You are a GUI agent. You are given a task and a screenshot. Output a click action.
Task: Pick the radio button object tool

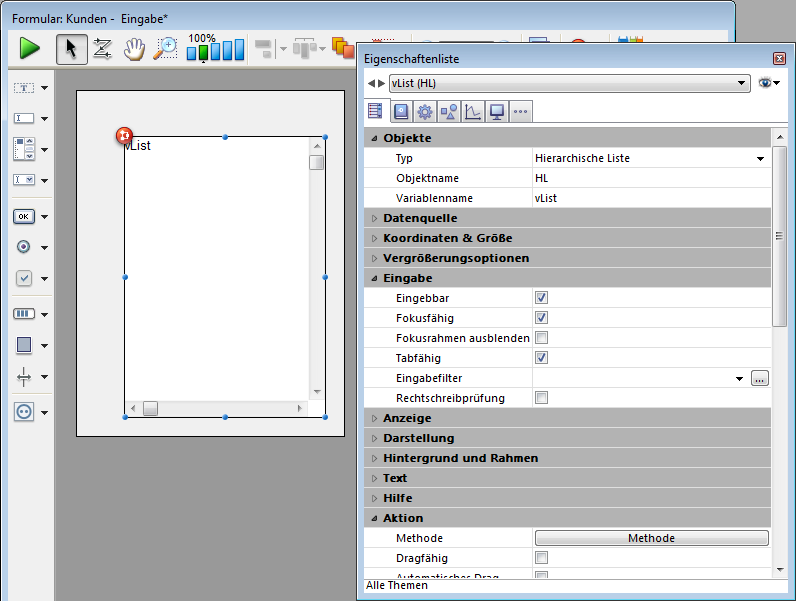tap(24, 247)
